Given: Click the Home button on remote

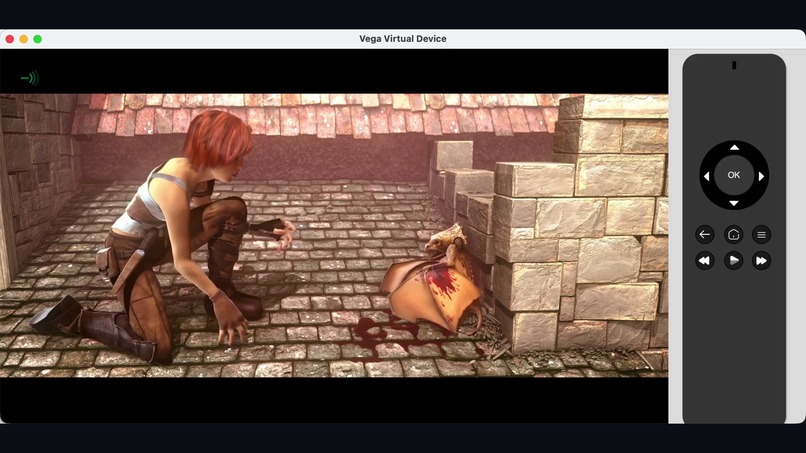Looking at the screenshot, I should 734,234.
